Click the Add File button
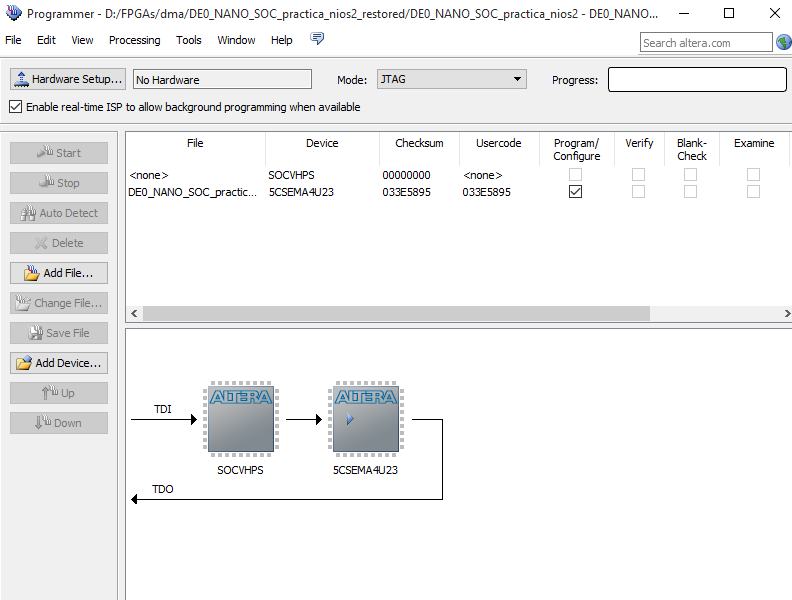Image resolution: width=792 pixels, height=600 pixels. tap(59, 273)
